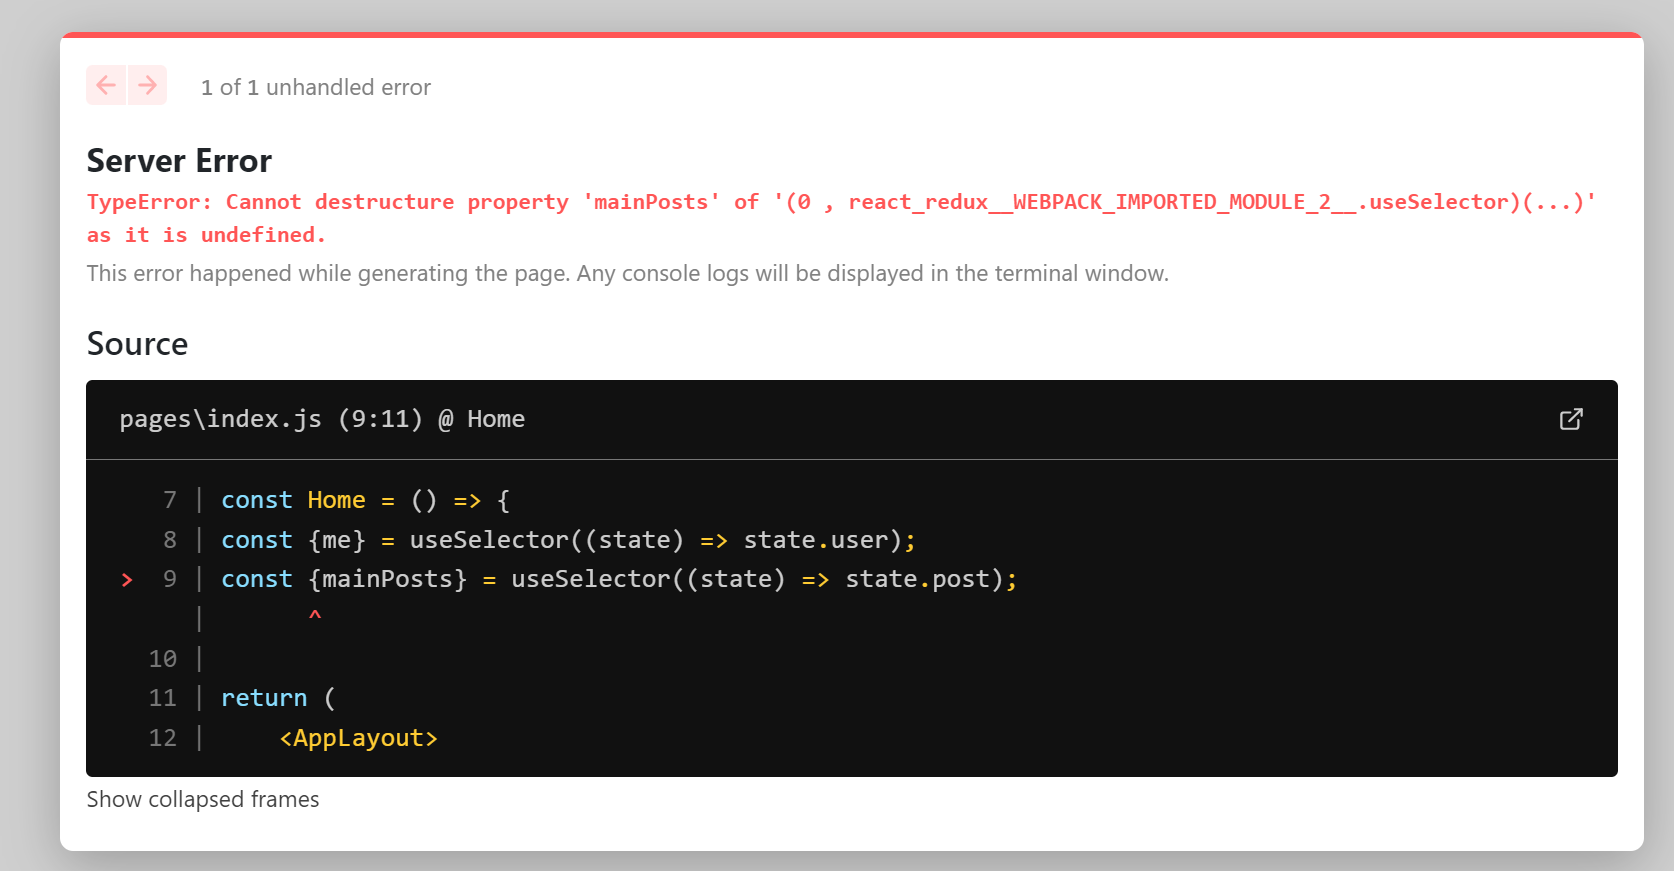1674x871 pixels.
Task: Click the <AppLayout> tag on line 12
Action: click(358, 738)
